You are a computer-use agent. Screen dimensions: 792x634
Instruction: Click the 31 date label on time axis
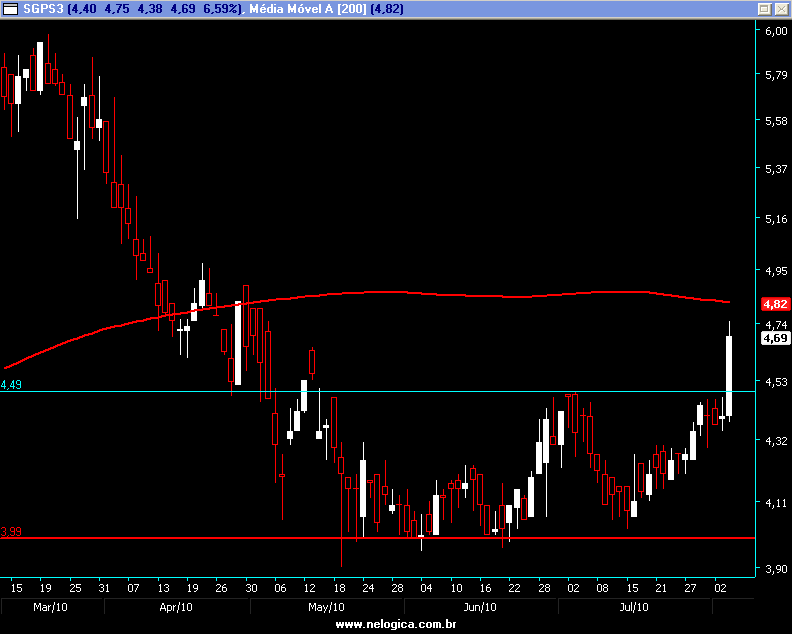[104, 588]
